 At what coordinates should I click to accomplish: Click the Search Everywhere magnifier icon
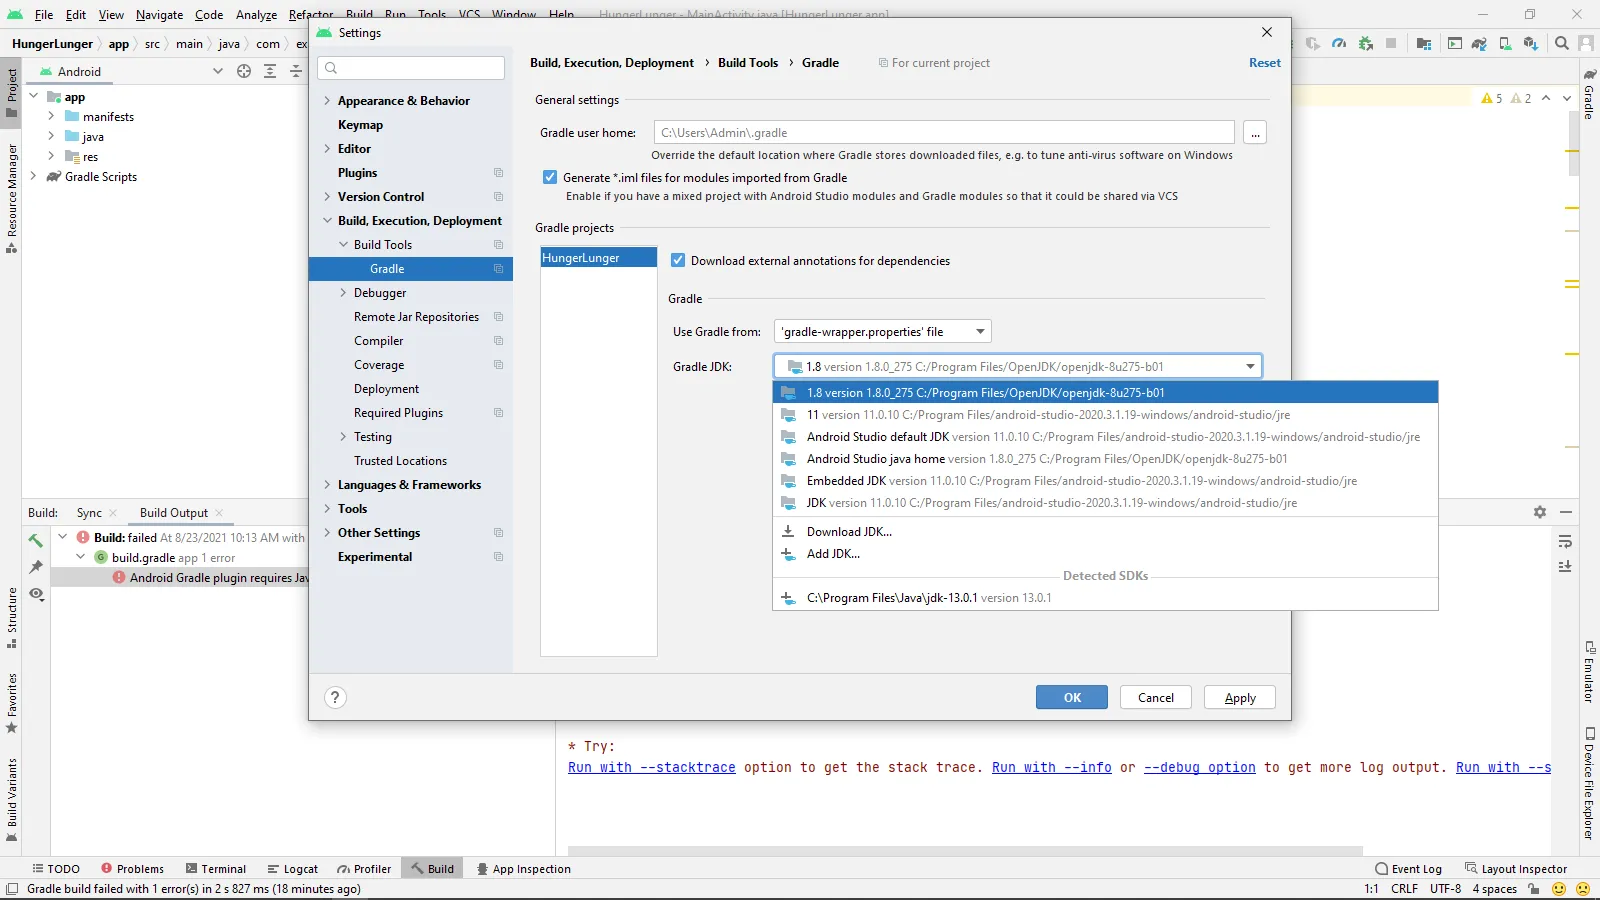click(x=1562, y=44)
